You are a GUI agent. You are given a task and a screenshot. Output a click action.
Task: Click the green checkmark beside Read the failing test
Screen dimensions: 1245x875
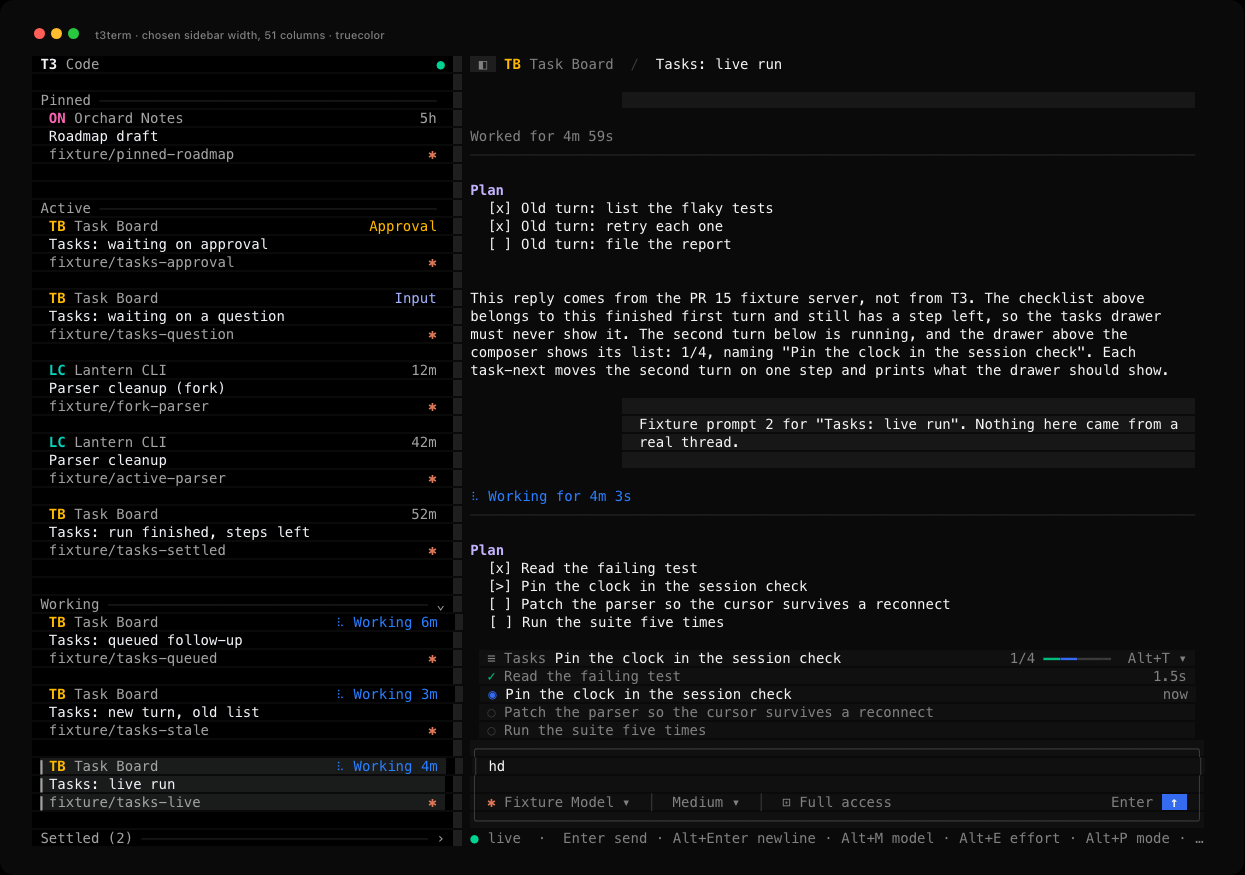pyautogui.click(x=491, y=676)
